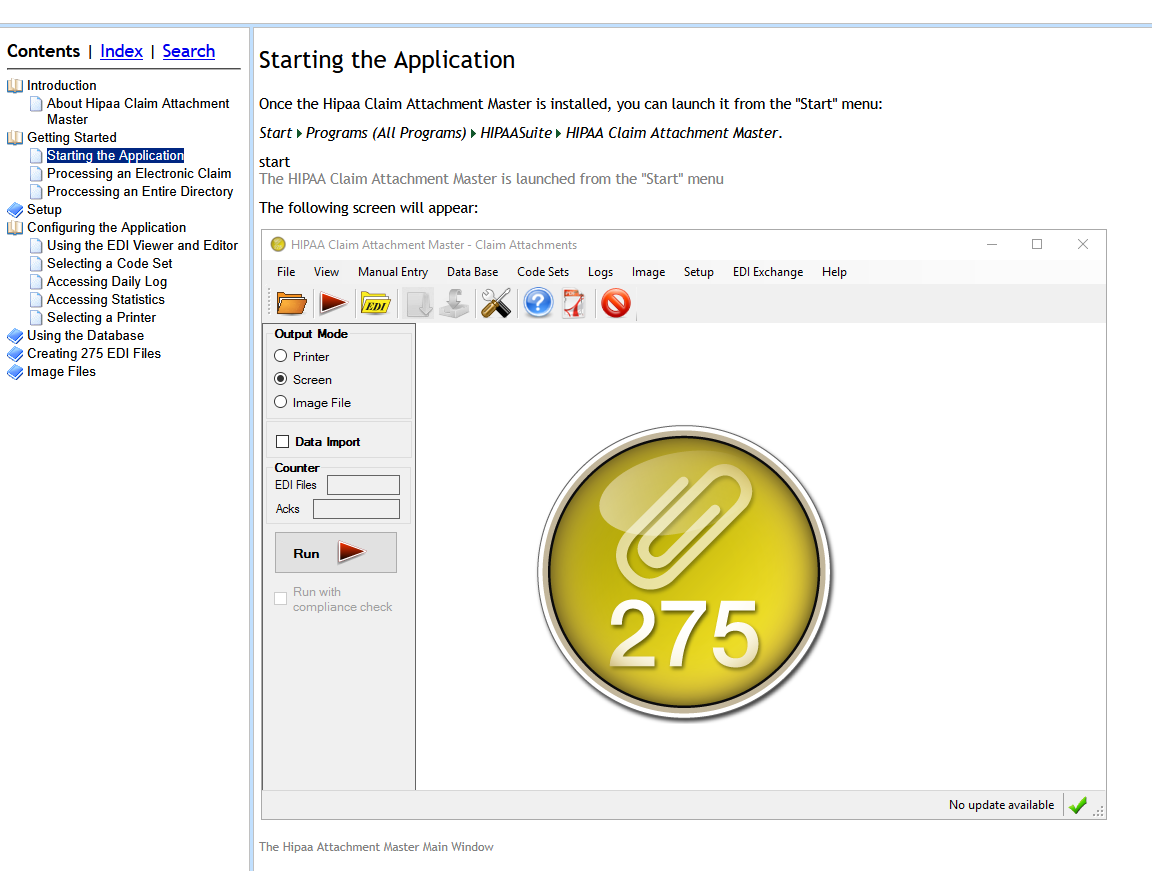Image resolution: width=1152 pixels, height=871 pixels.
Task: Open Selecting a Code Set topic
Action: (109, 264)
